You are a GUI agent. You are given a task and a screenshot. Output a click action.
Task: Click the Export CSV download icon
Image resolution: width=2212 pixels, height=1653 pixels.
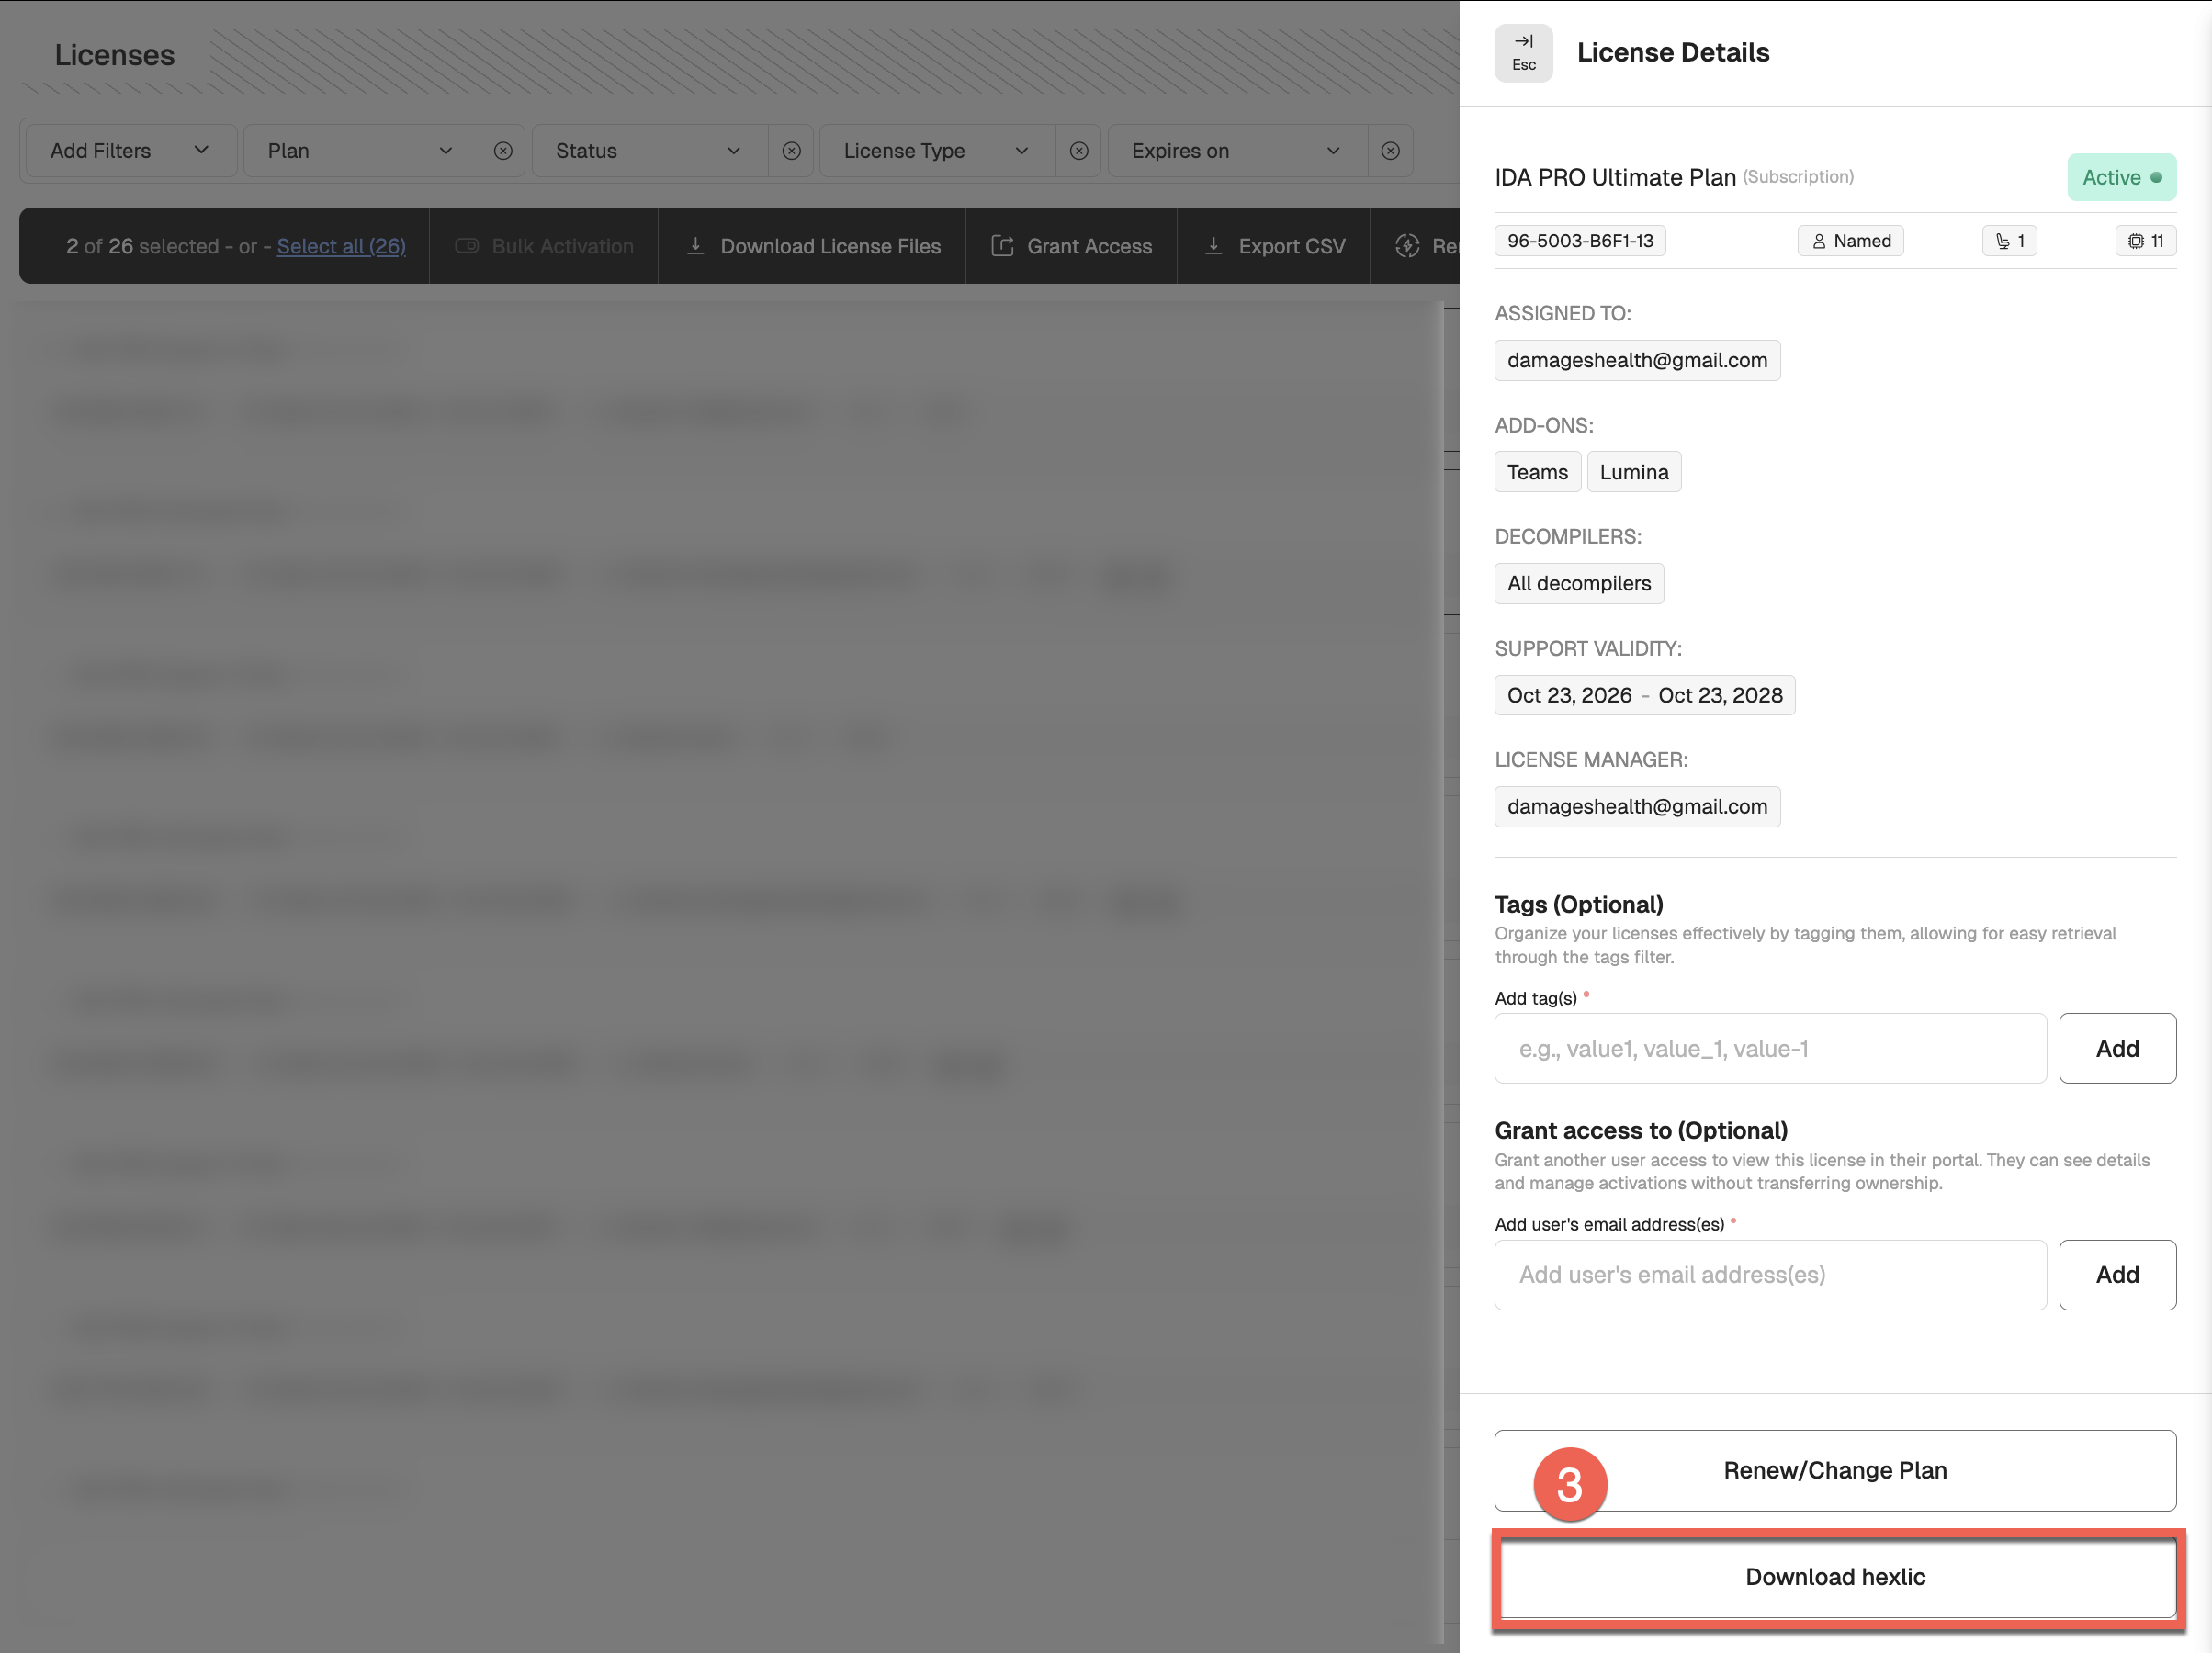click(x=1214, y=246)
